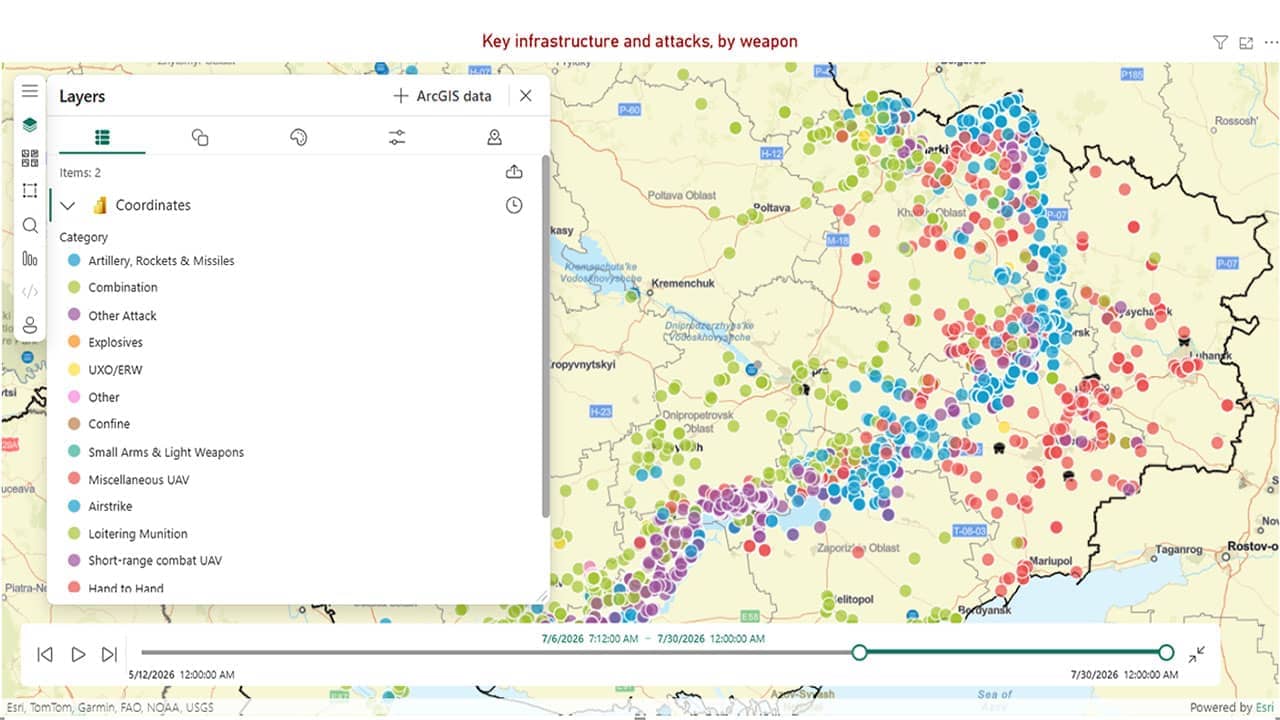1280x720 pixels.
Task: Open the visual Filter funnel icon
Action: point(1220,42)
